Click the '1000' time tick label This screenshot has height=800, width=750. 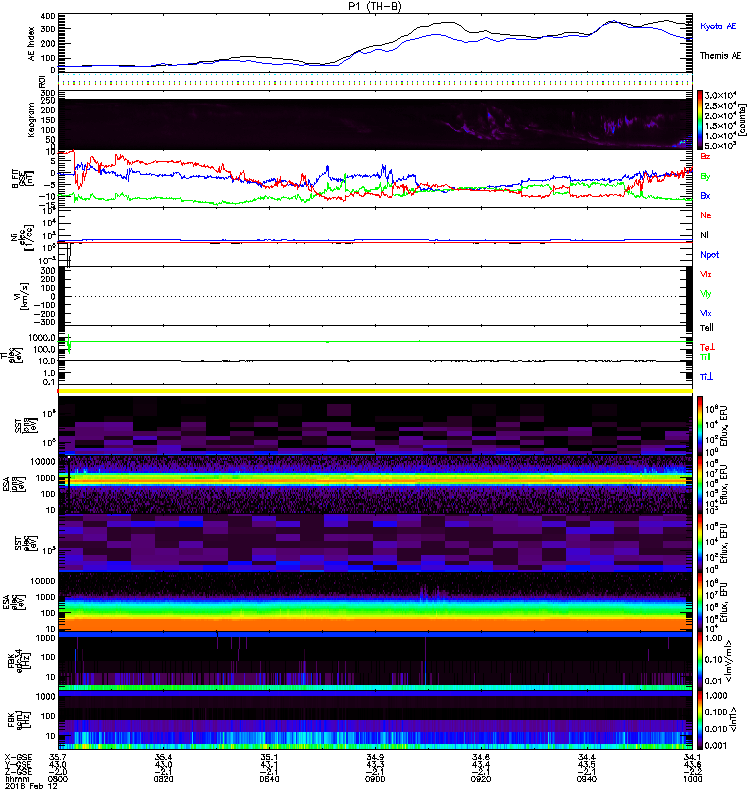point(692,779)
